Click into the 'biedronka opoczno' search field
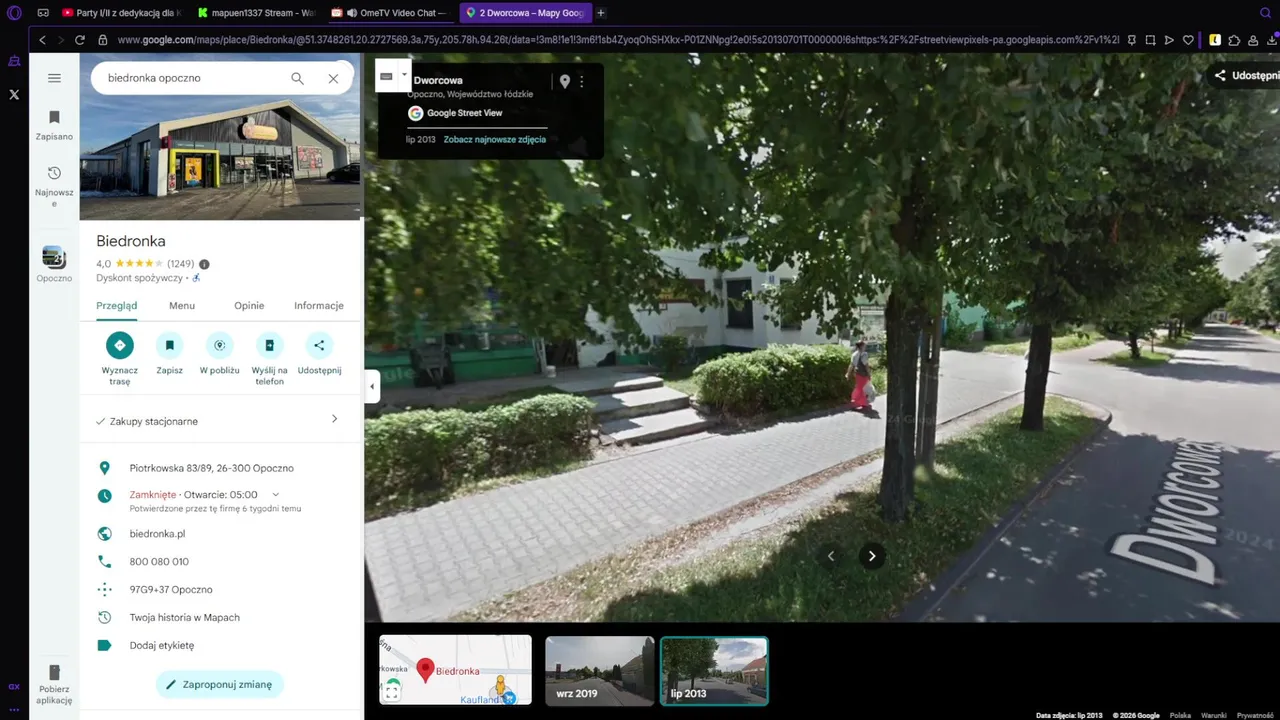The width and height of the screenshot is (1280, 720). point(190,78)
